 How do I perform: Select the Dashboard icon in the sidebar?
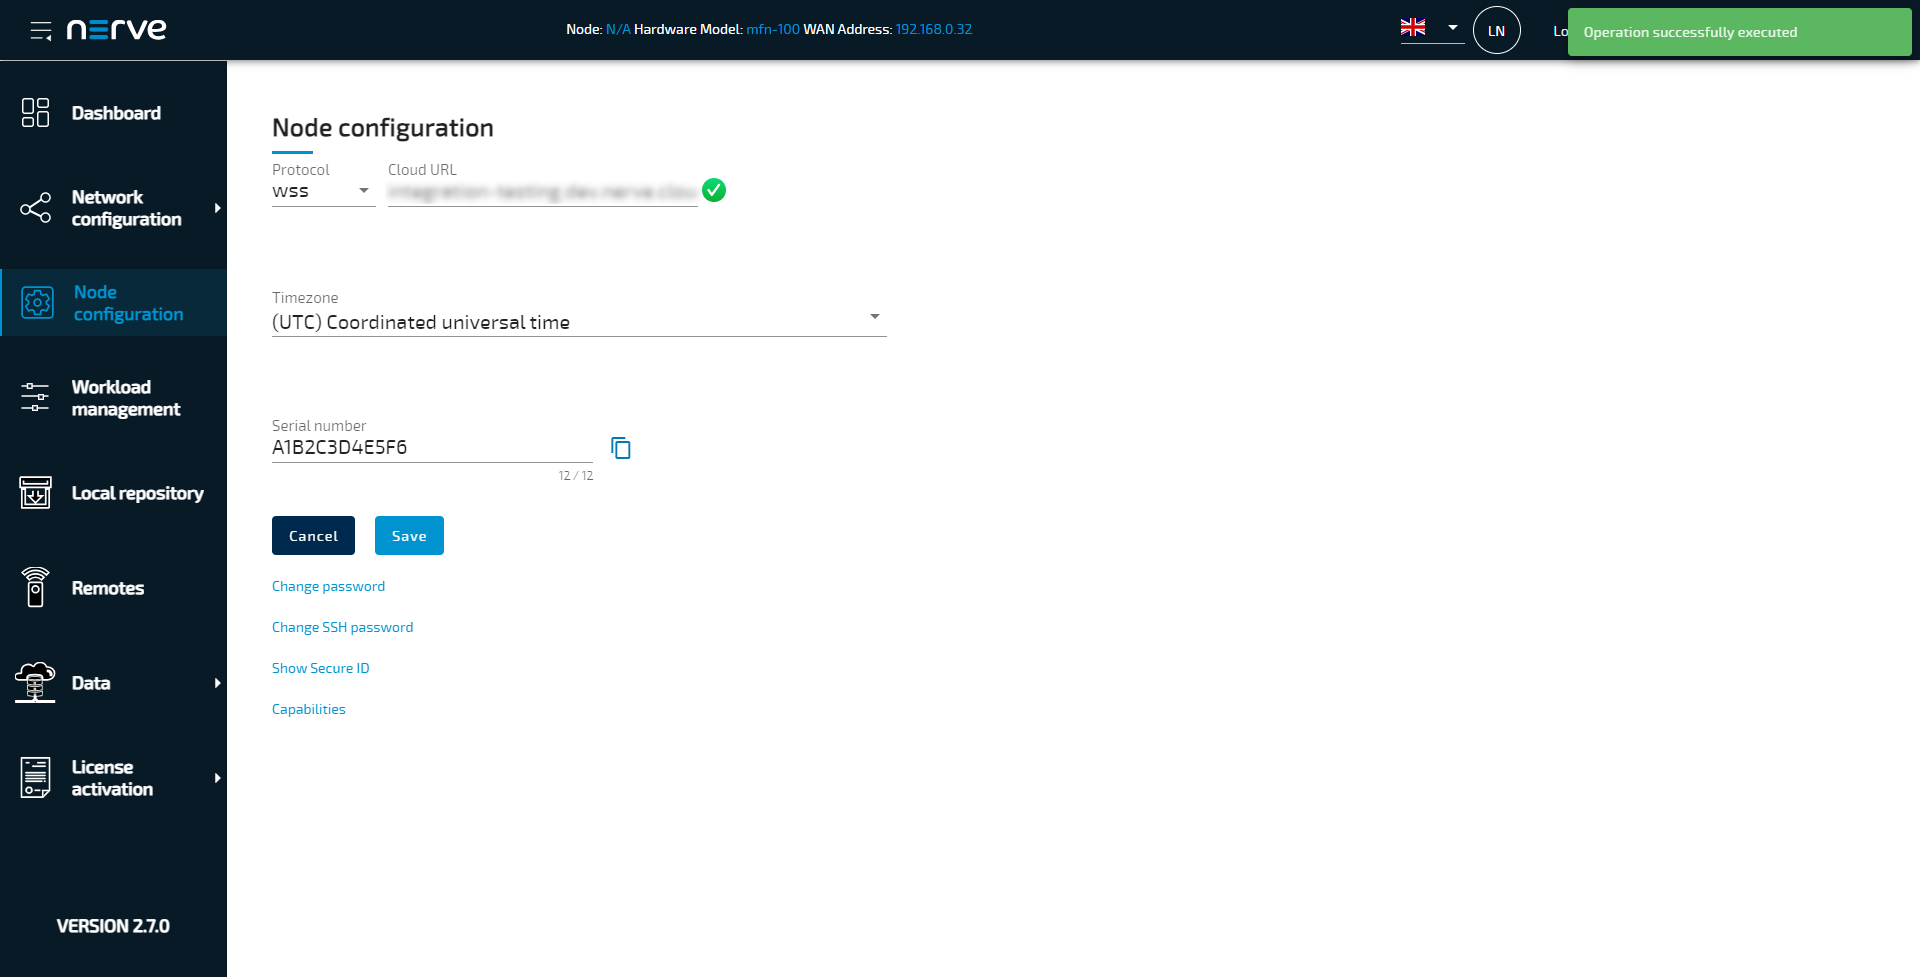pos(35,113)
